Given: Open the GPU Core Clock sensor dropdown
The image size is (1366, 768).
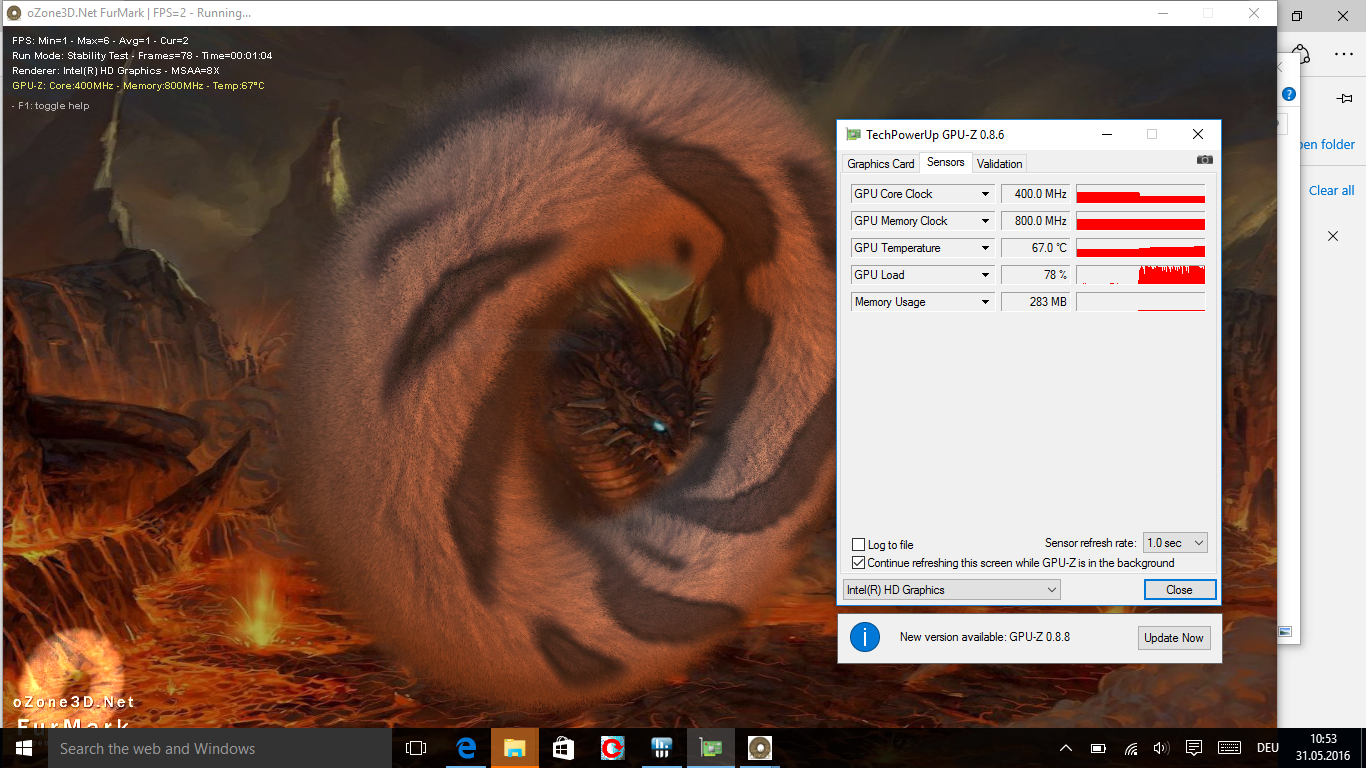Looking at the screenshot, I should coord(985,194).
